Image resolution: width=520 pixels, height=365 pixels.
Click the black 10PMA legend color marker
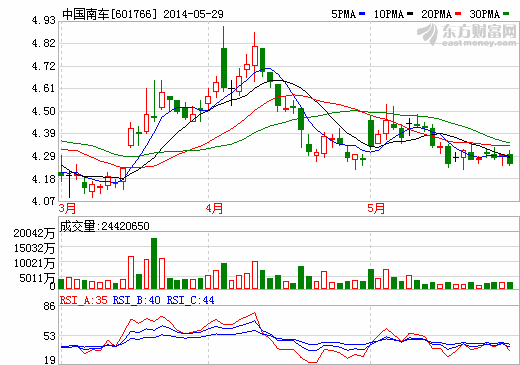(410, 14)
